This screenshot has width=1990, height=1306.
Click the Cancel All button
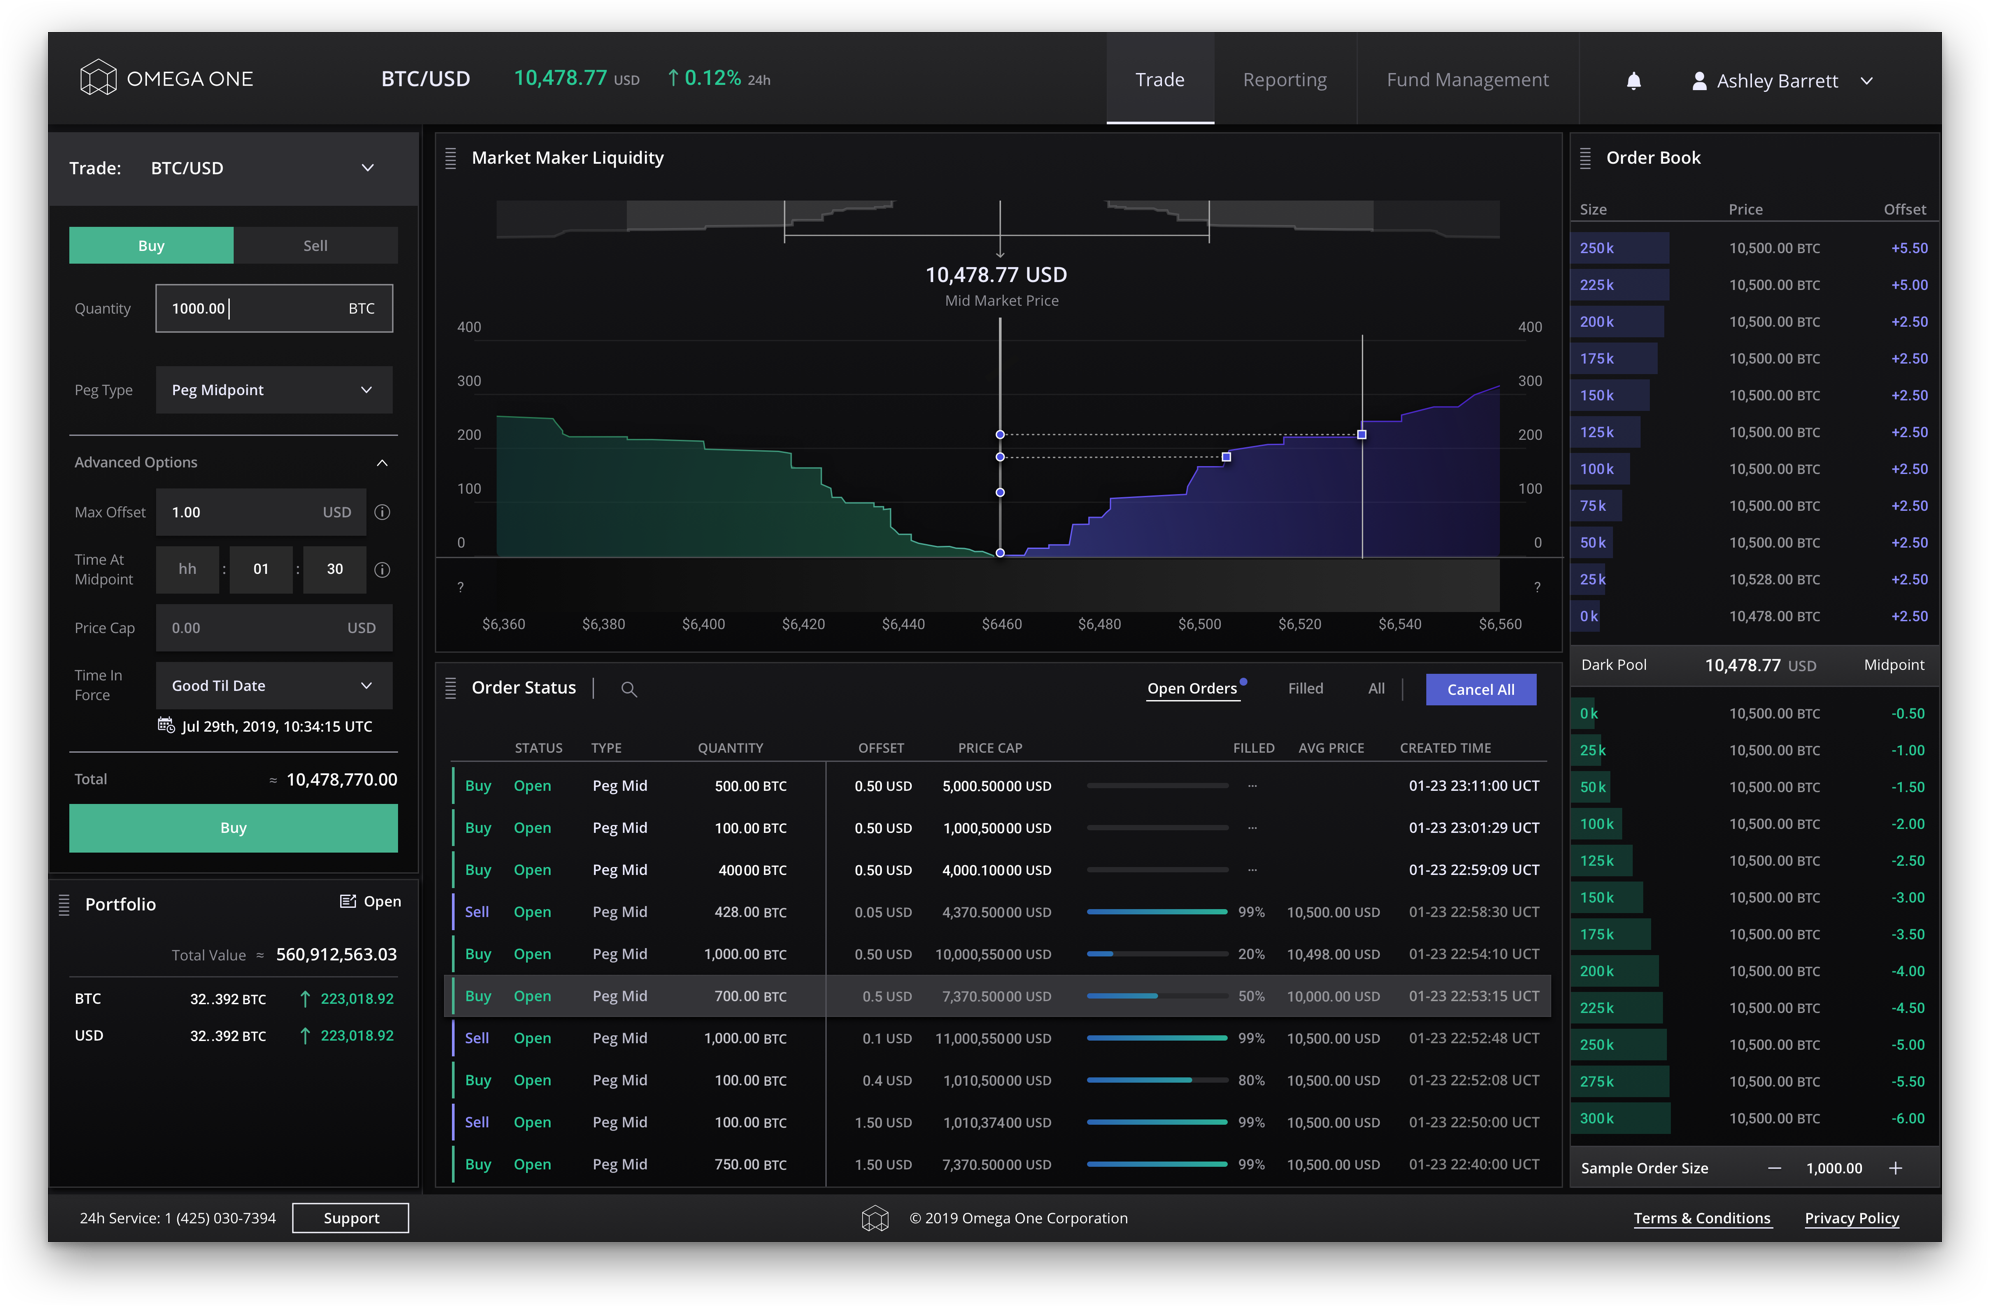pyautogui.click(x=1481, y=689)
